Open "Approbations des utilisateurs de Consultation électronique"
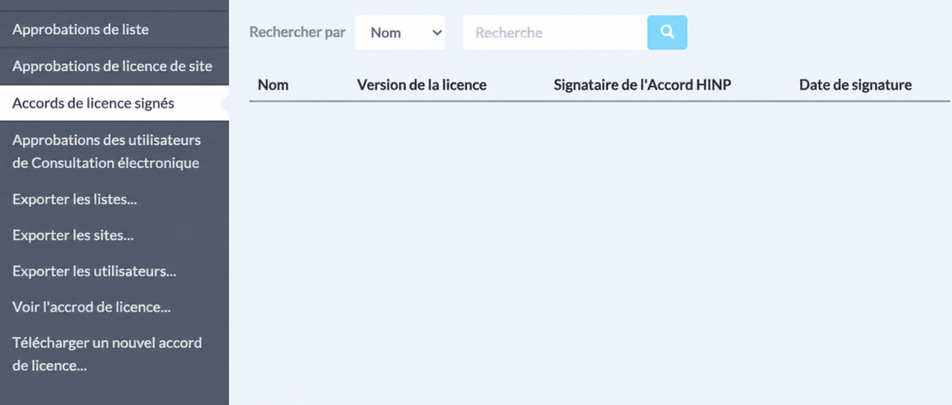Image resolution: width=952 pixels, height=405 pixels. [x=114, y=152]
